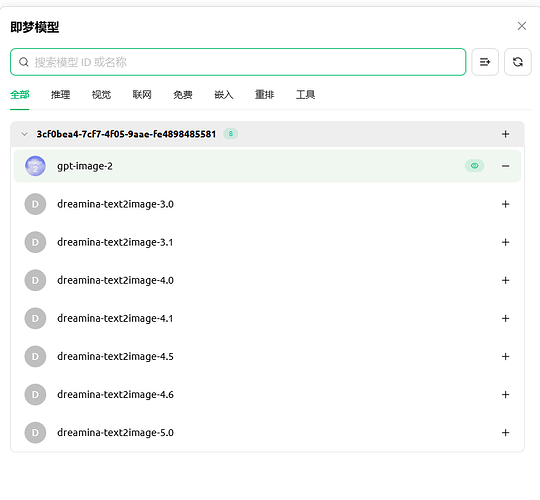
Task: Add all models in 3cf0bea4 group
Action: [x=505, y=134]
